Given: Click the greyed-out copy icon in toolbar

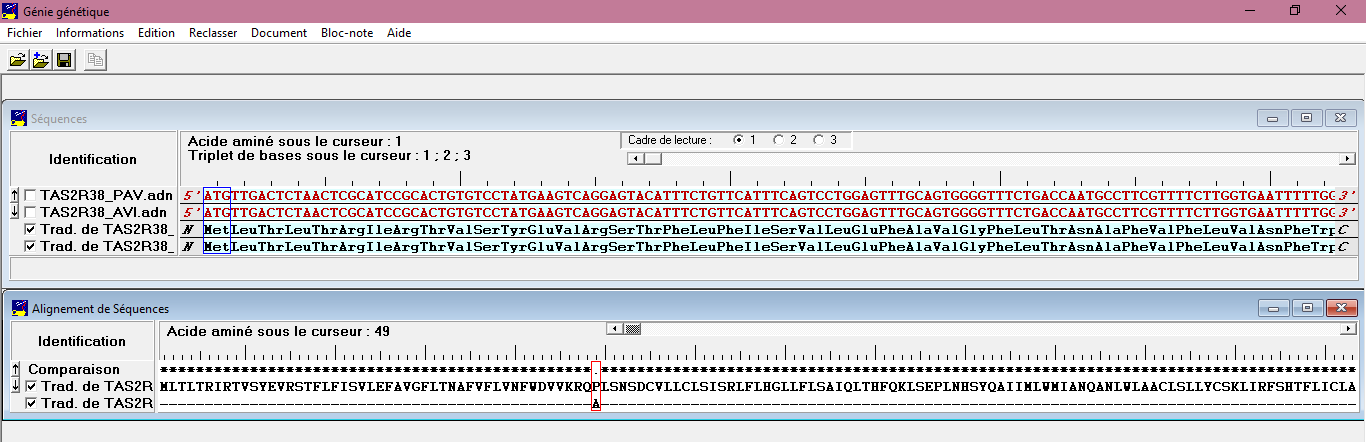Looking at the screenshot, I should click(x=95, y=61).
